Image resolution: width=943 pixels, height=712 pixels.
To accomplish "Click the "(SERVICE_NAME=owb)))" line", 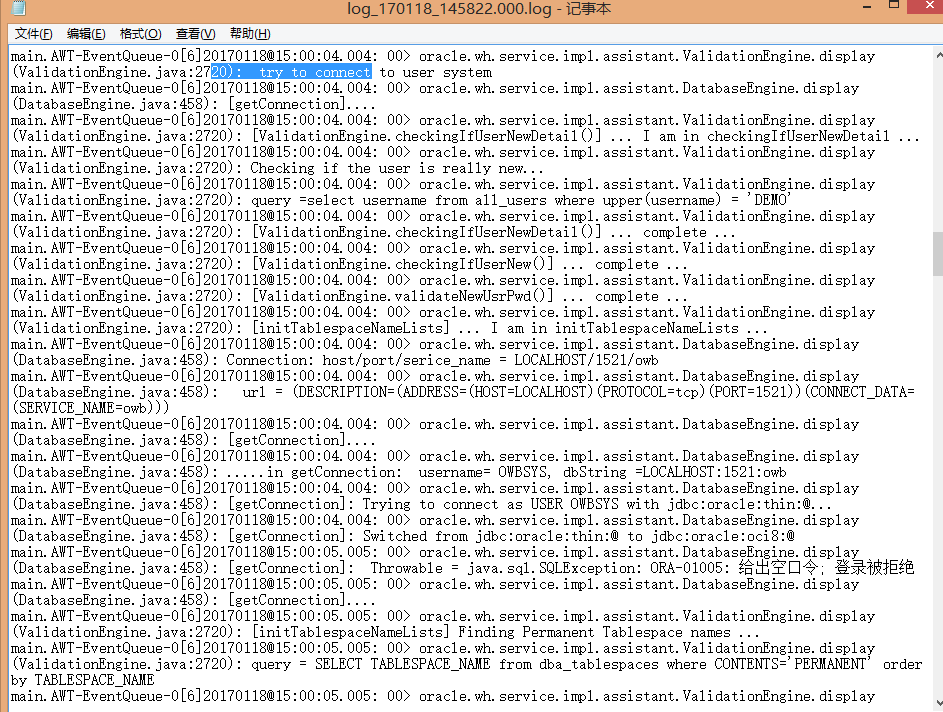I will (x=91, y=408).
